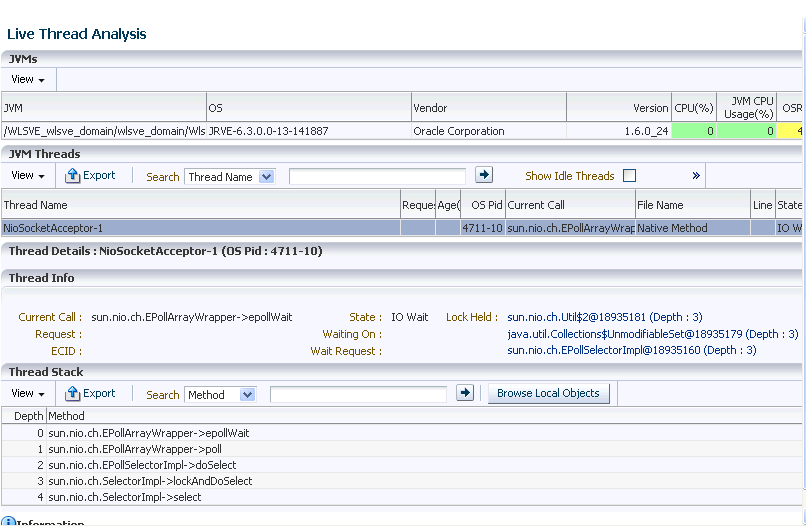Open the JVM Threads View menu

(28, 175)
